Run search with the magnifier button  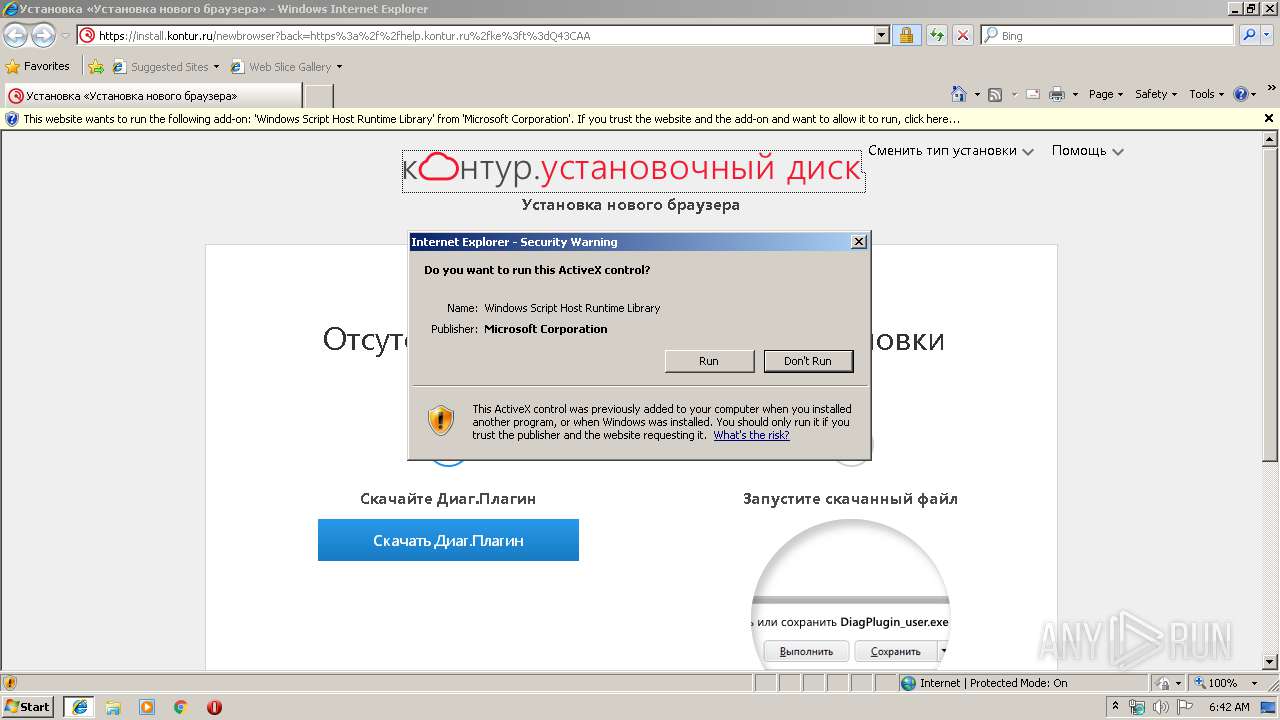[x=1248, y=35]
